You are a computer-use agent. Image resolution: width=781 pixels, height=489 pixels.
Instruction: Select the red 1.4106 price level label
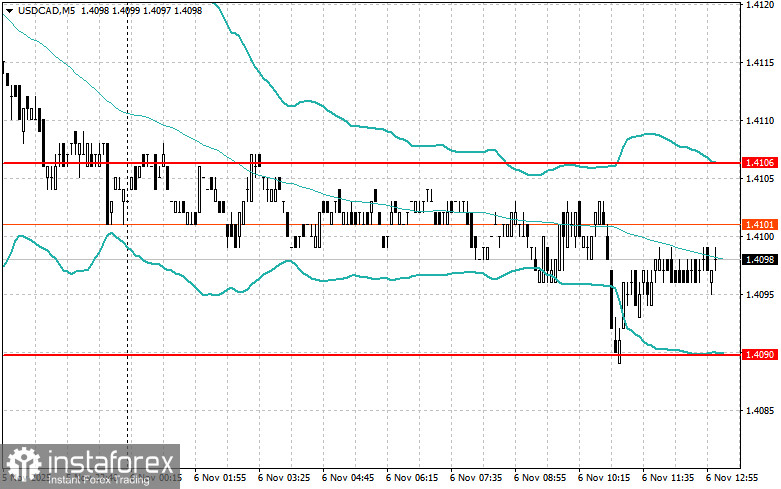point(760,163)
